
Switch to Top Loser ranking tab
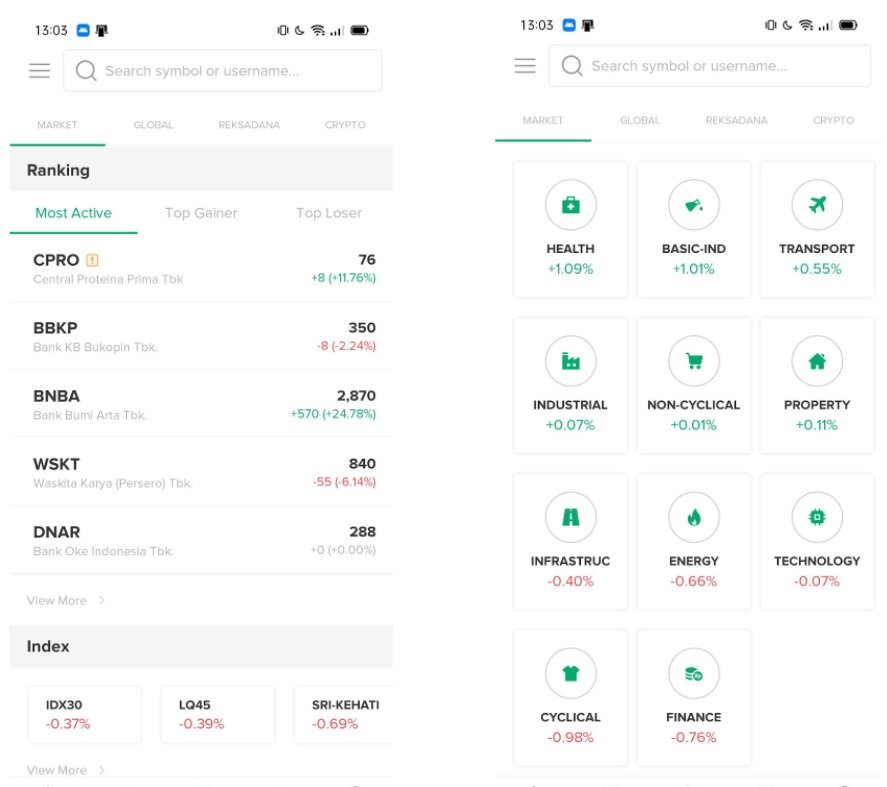[x=329, y=213]
